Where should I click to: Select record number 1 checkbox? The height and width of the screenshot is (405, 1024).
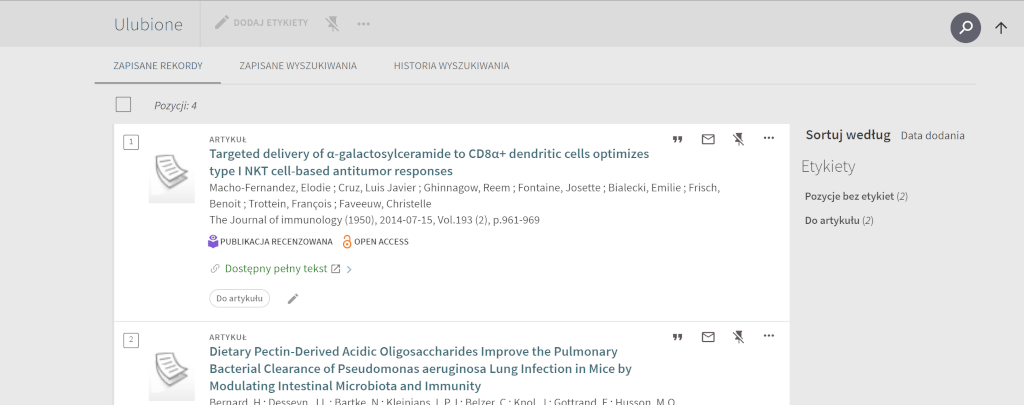(x=131, y=142)
